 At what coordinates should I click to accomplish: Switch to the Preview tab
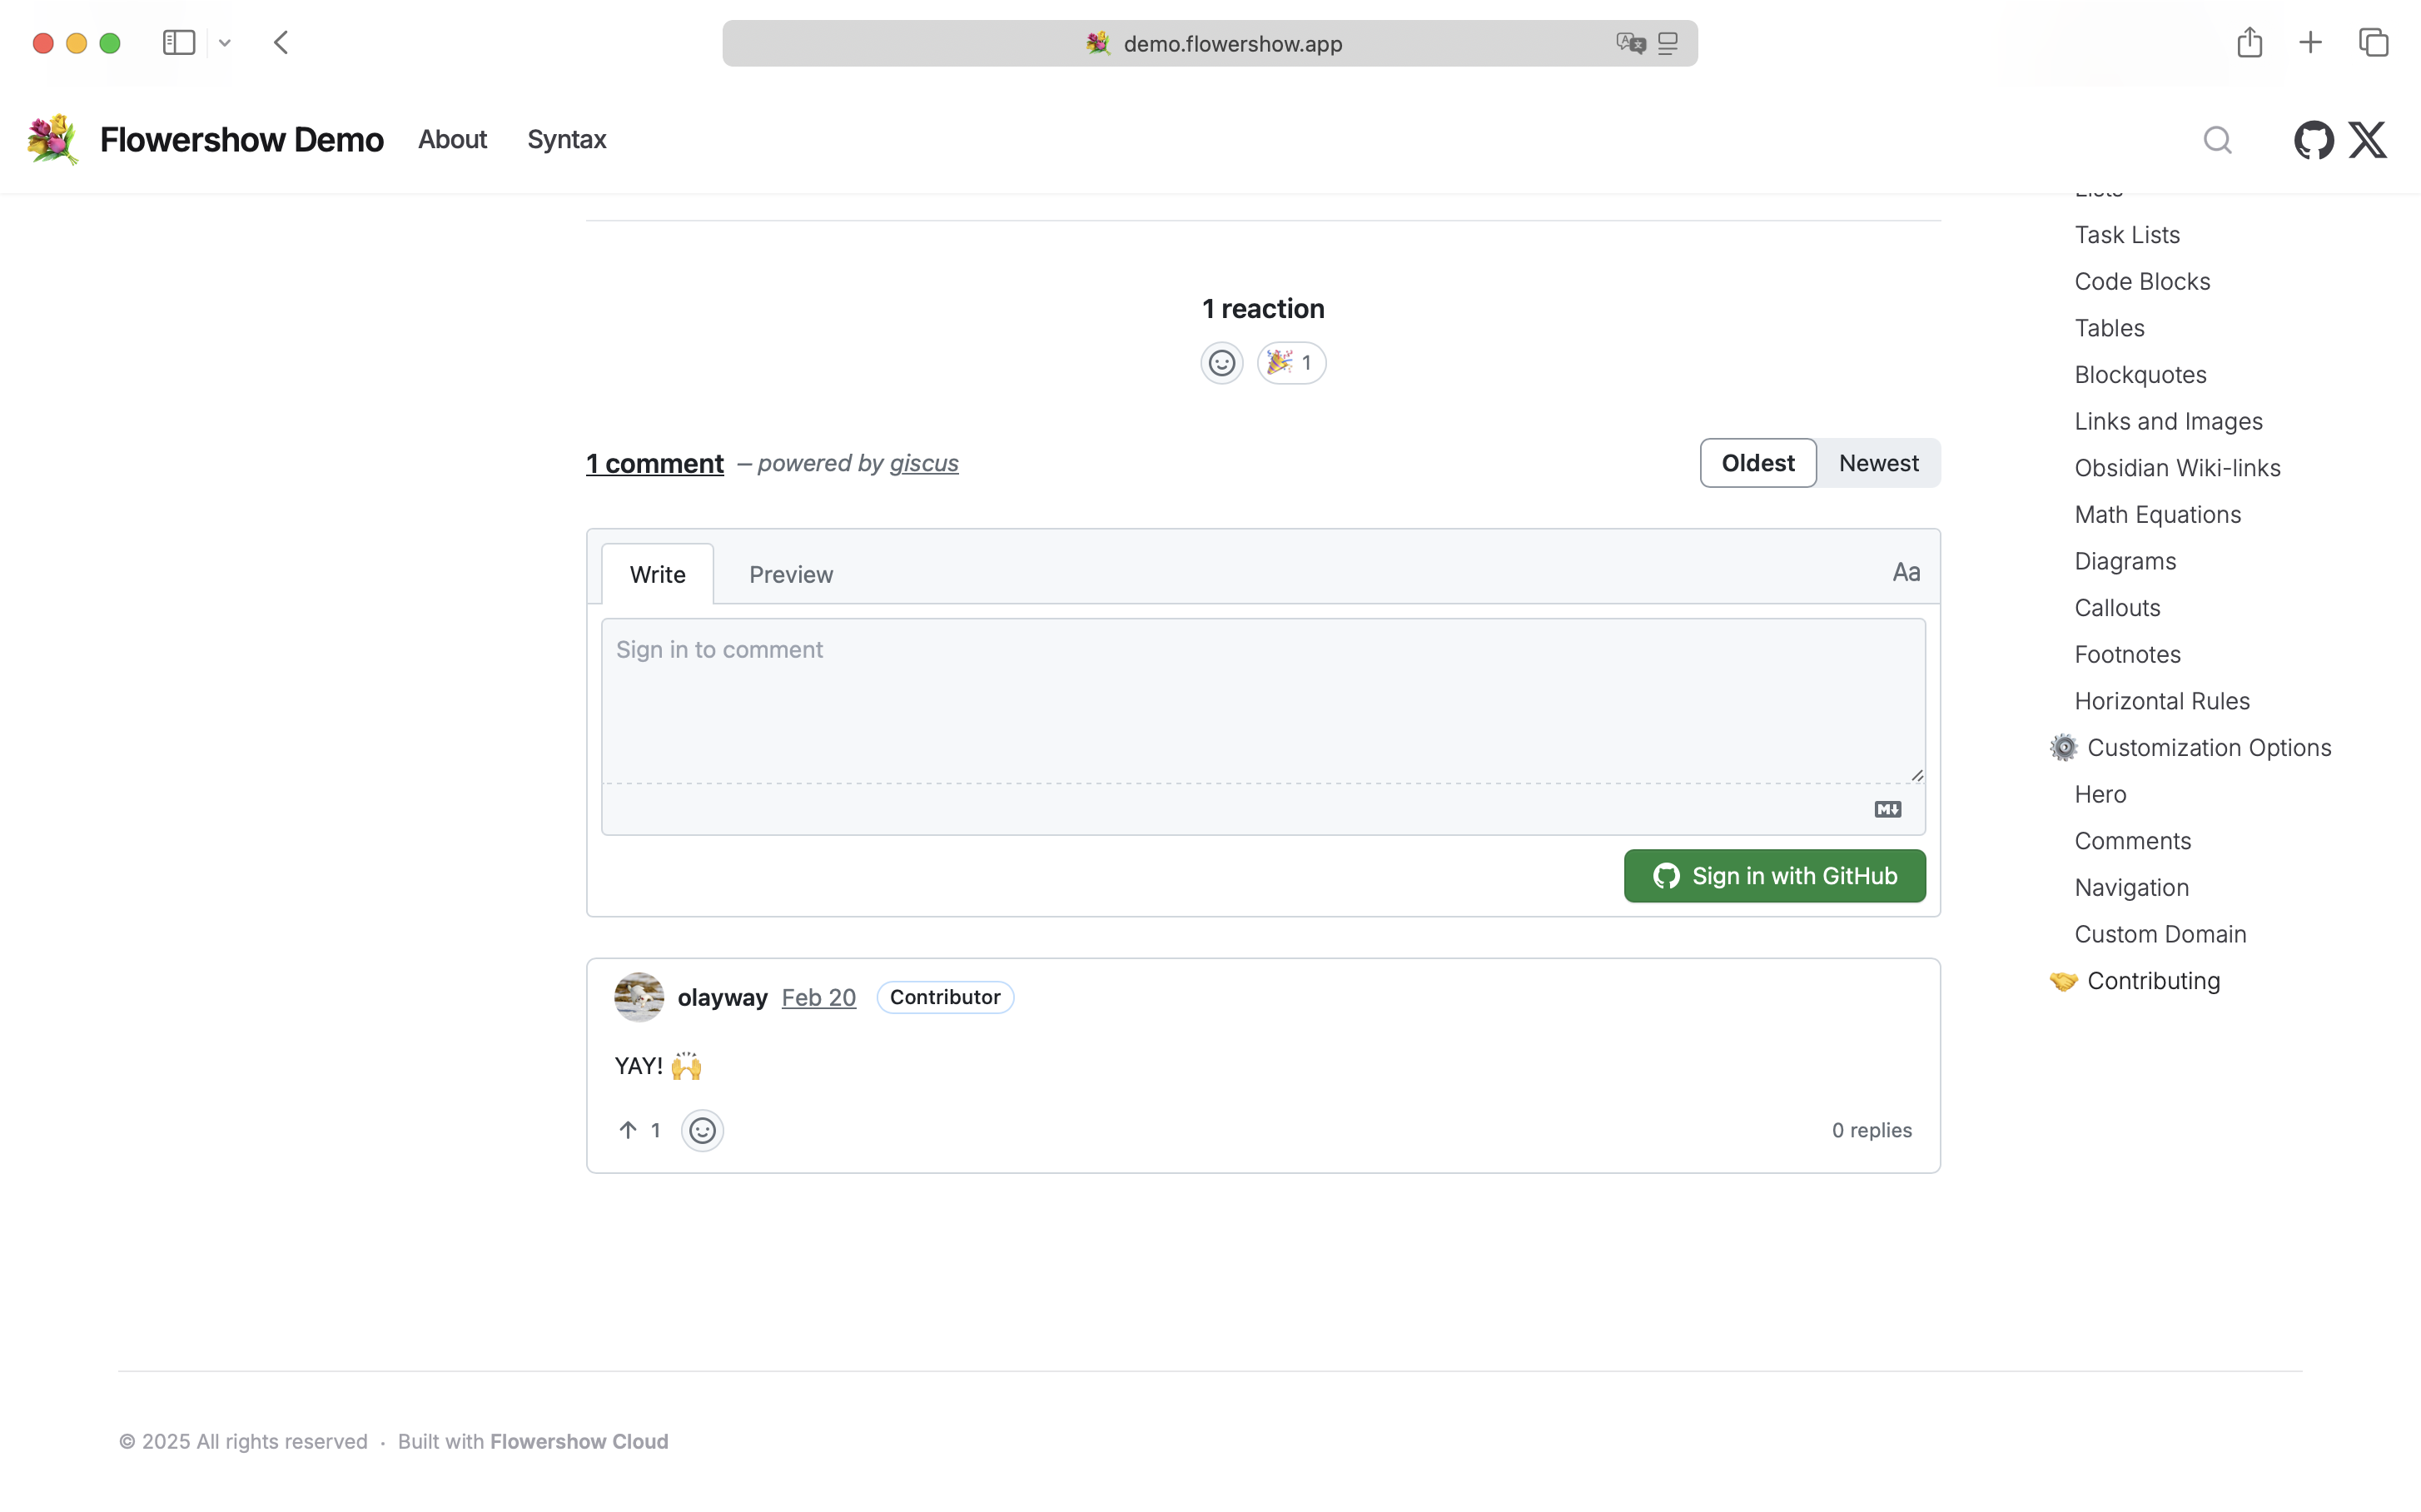790,575
